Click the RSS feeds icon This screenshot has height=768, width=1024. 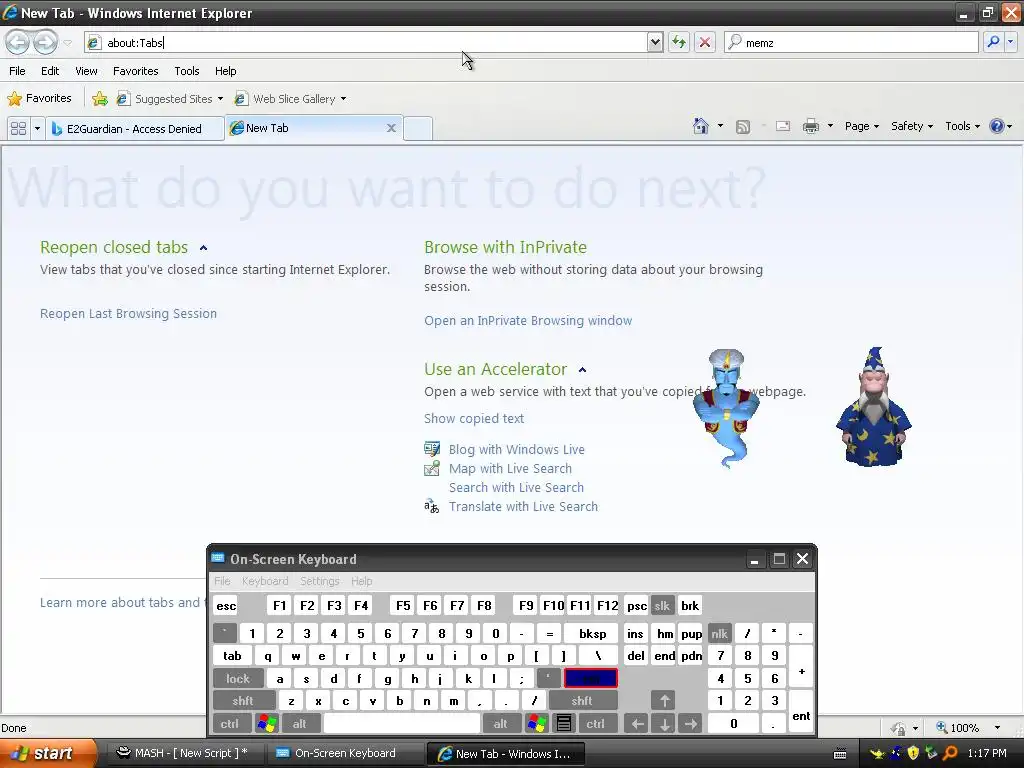tap(743, 127)
